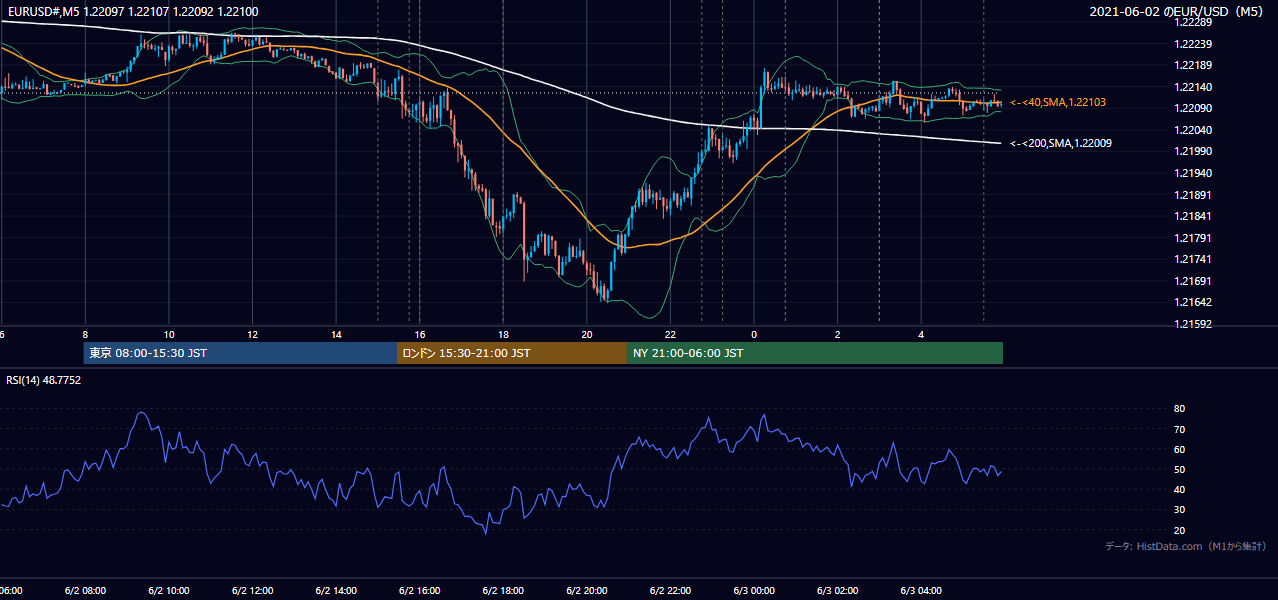Select the NY 21:00-06:00 JST session bar
The height and width of the screenshot is (600, 1278).
815,353
